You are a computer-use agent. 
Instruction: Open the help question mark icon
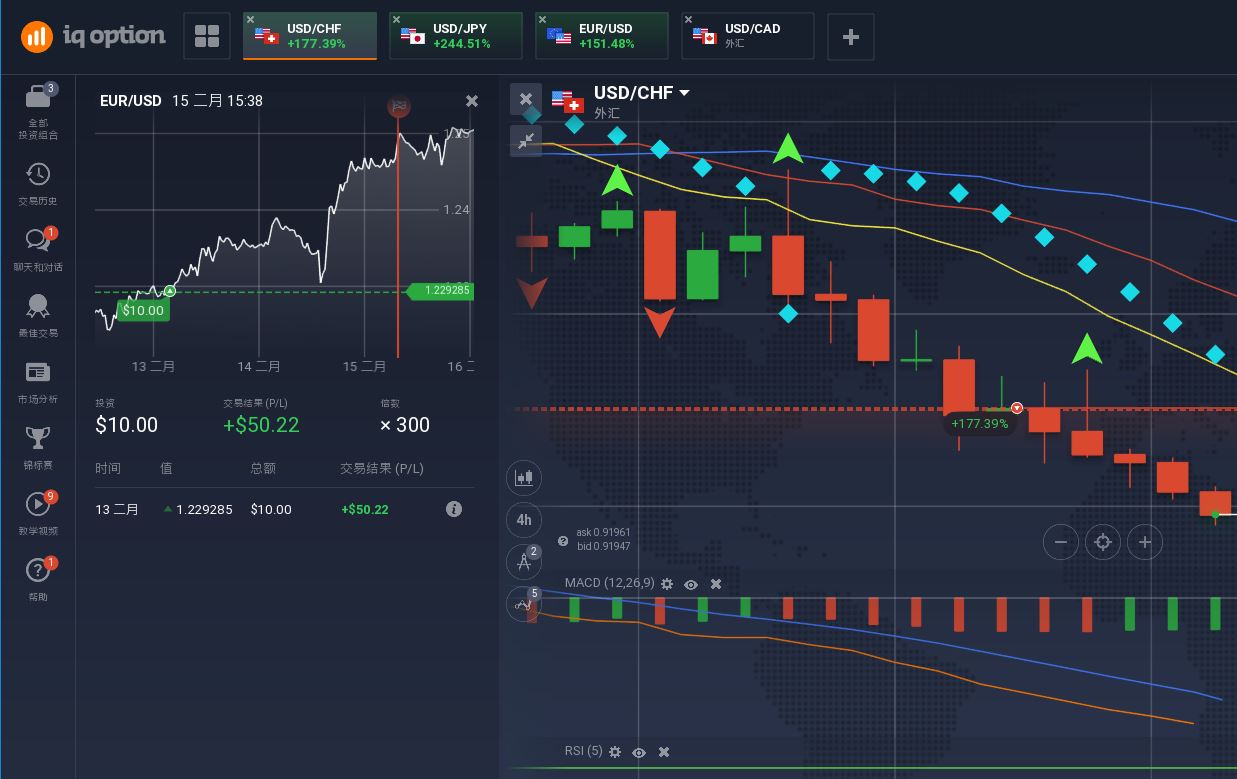(38, 570)
